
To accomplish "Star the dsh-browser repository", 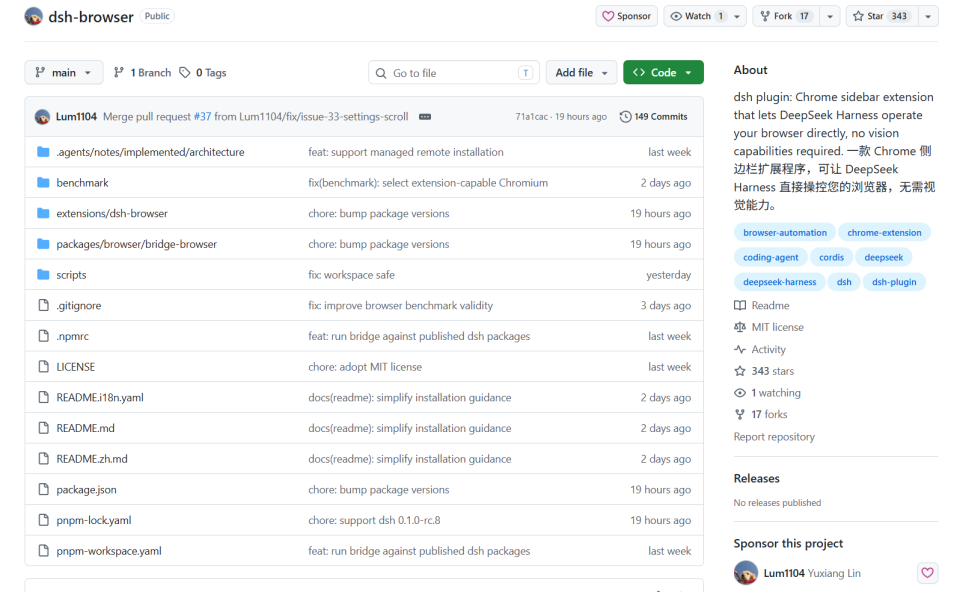I will click(881, 16).
